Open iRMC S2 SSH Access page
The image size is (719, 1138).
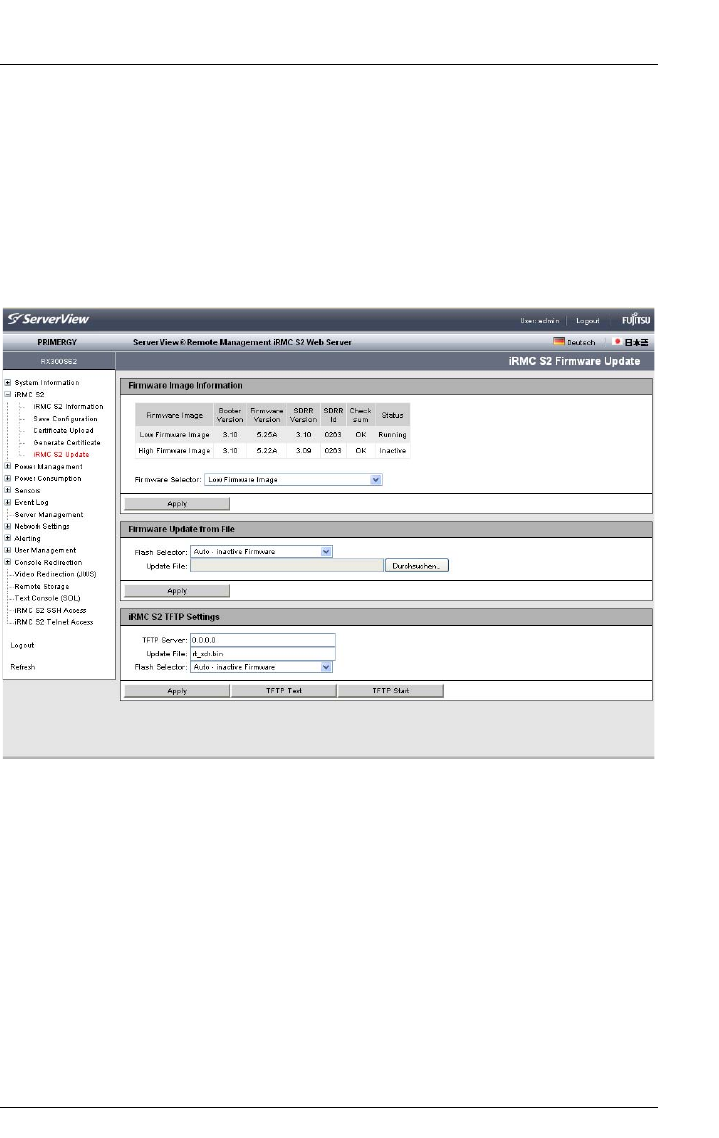pyautogui.click(x=50, y=610)
